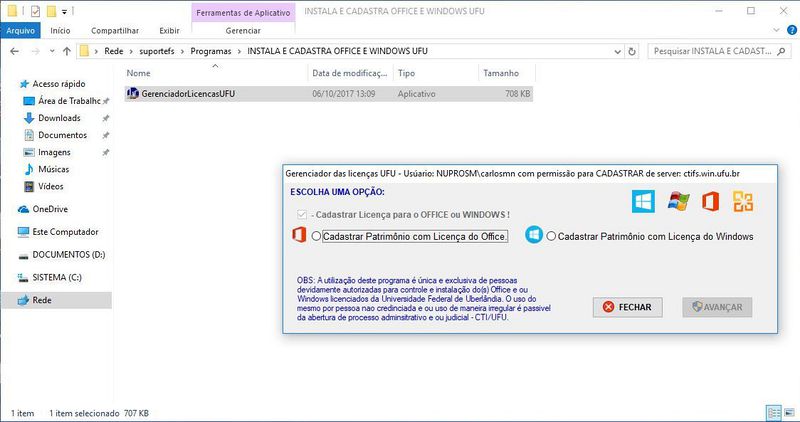Screen dimensions: 800x422
Task: Click the 06/10/2017 13:09 date cell
Action: (343, 94)
